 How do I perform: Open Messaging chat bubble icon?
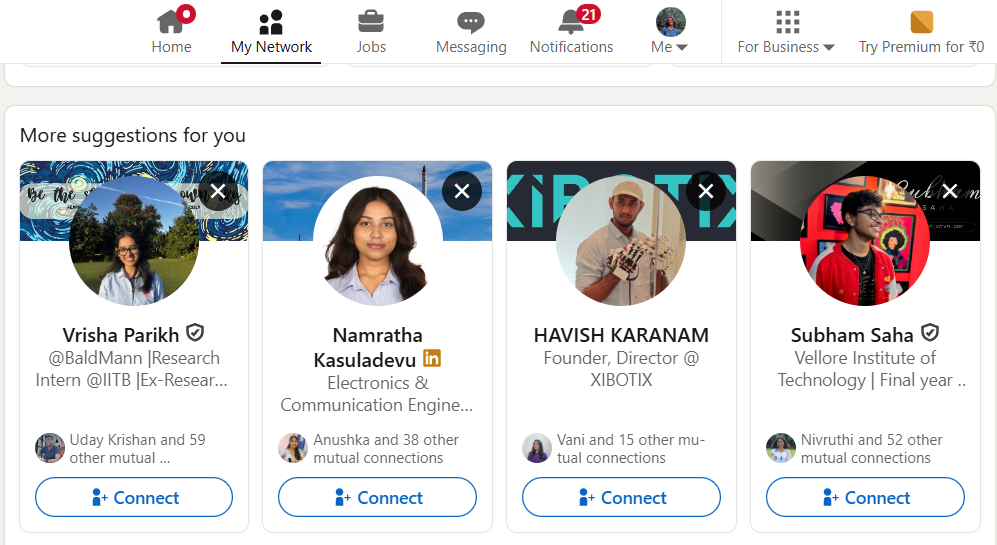[471, 22]
